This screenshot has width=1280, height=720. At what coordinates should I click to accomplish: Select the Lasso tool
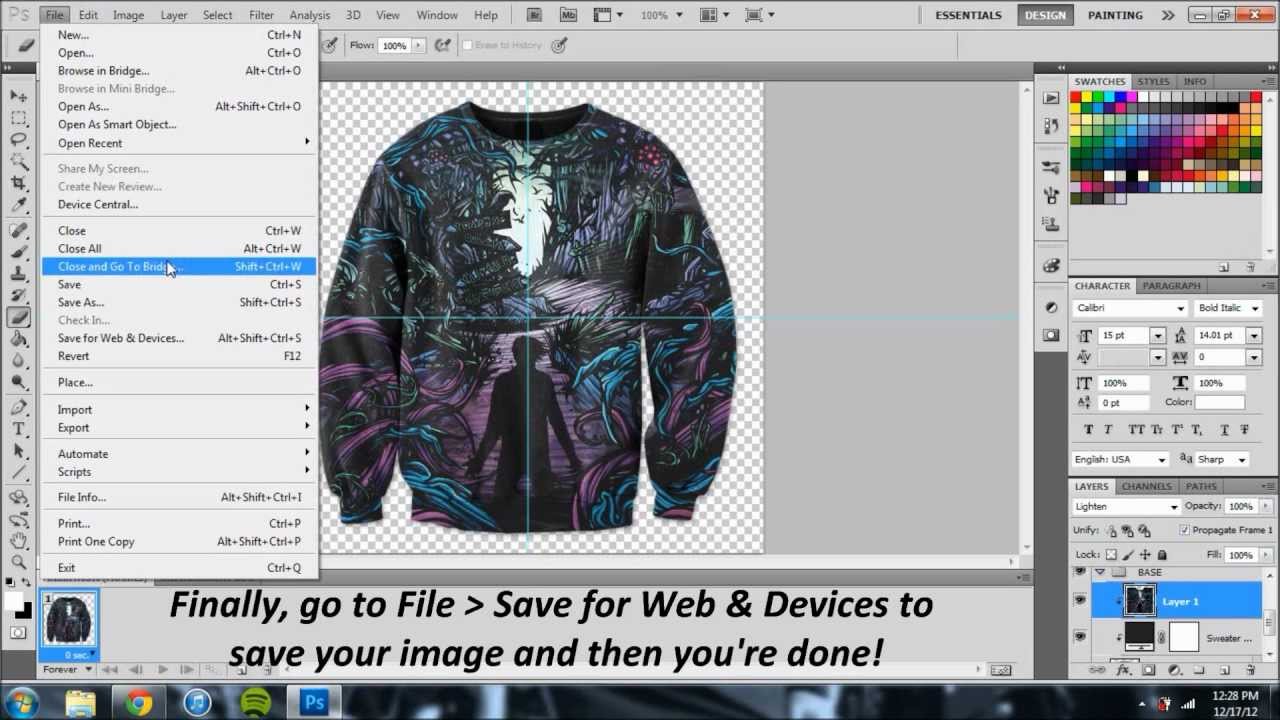(19, 140)
